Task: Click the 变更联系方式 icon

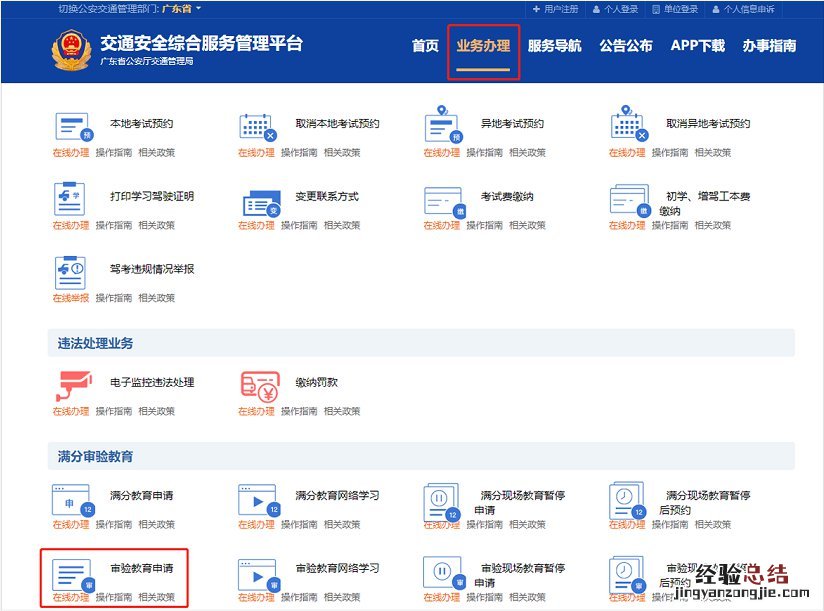Action: click(x=258, y=201)
